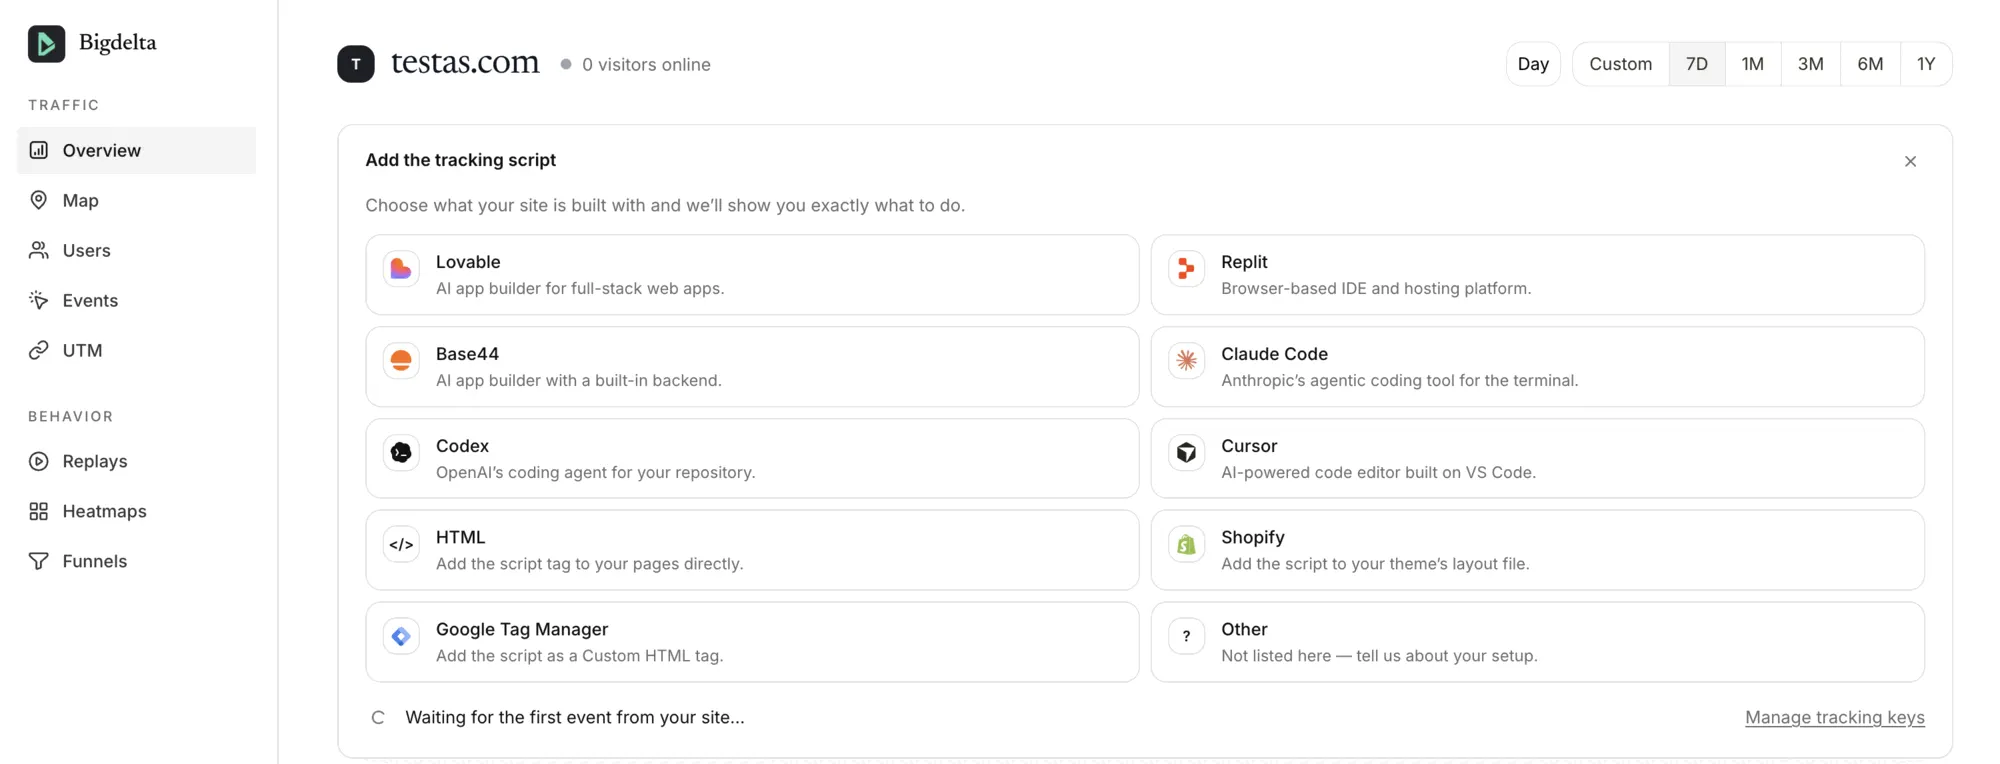The image size is (2000, 764).
Task: Choose the Other setup option title
Action: click(1244, 629)
